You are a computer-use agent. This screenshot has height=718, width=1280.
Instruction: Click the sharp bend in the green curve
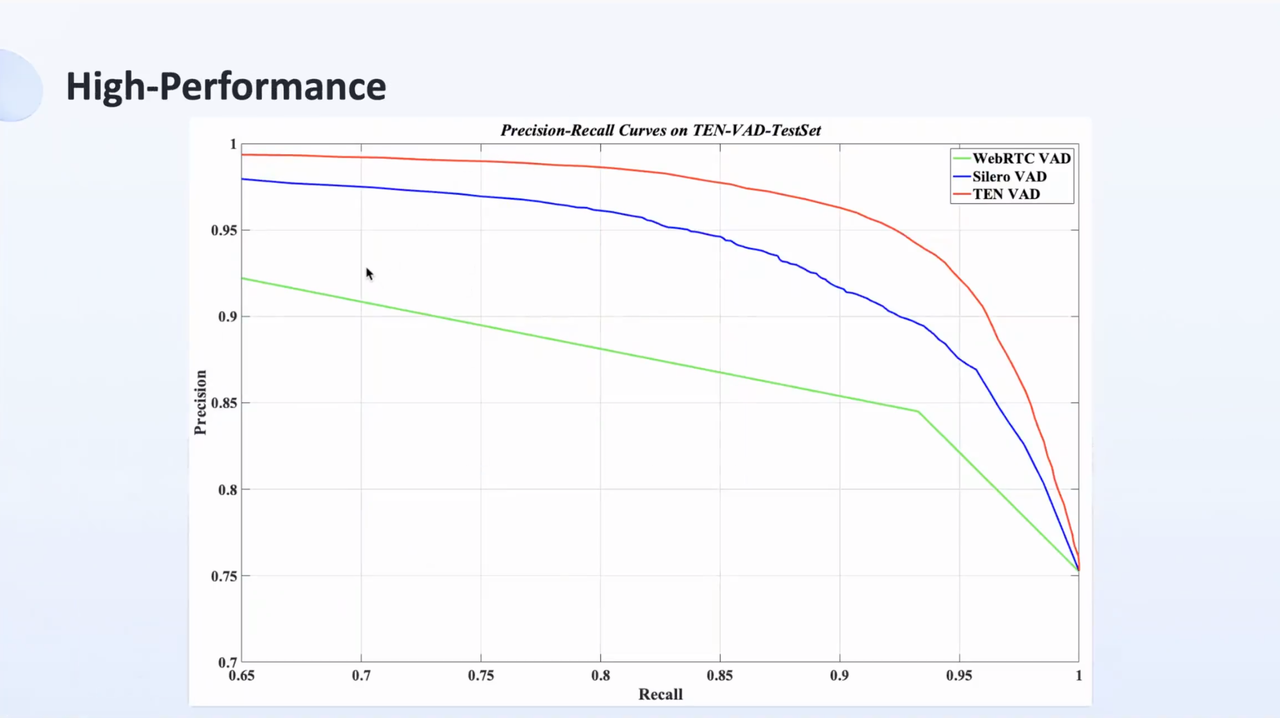[x=918, y=411]
